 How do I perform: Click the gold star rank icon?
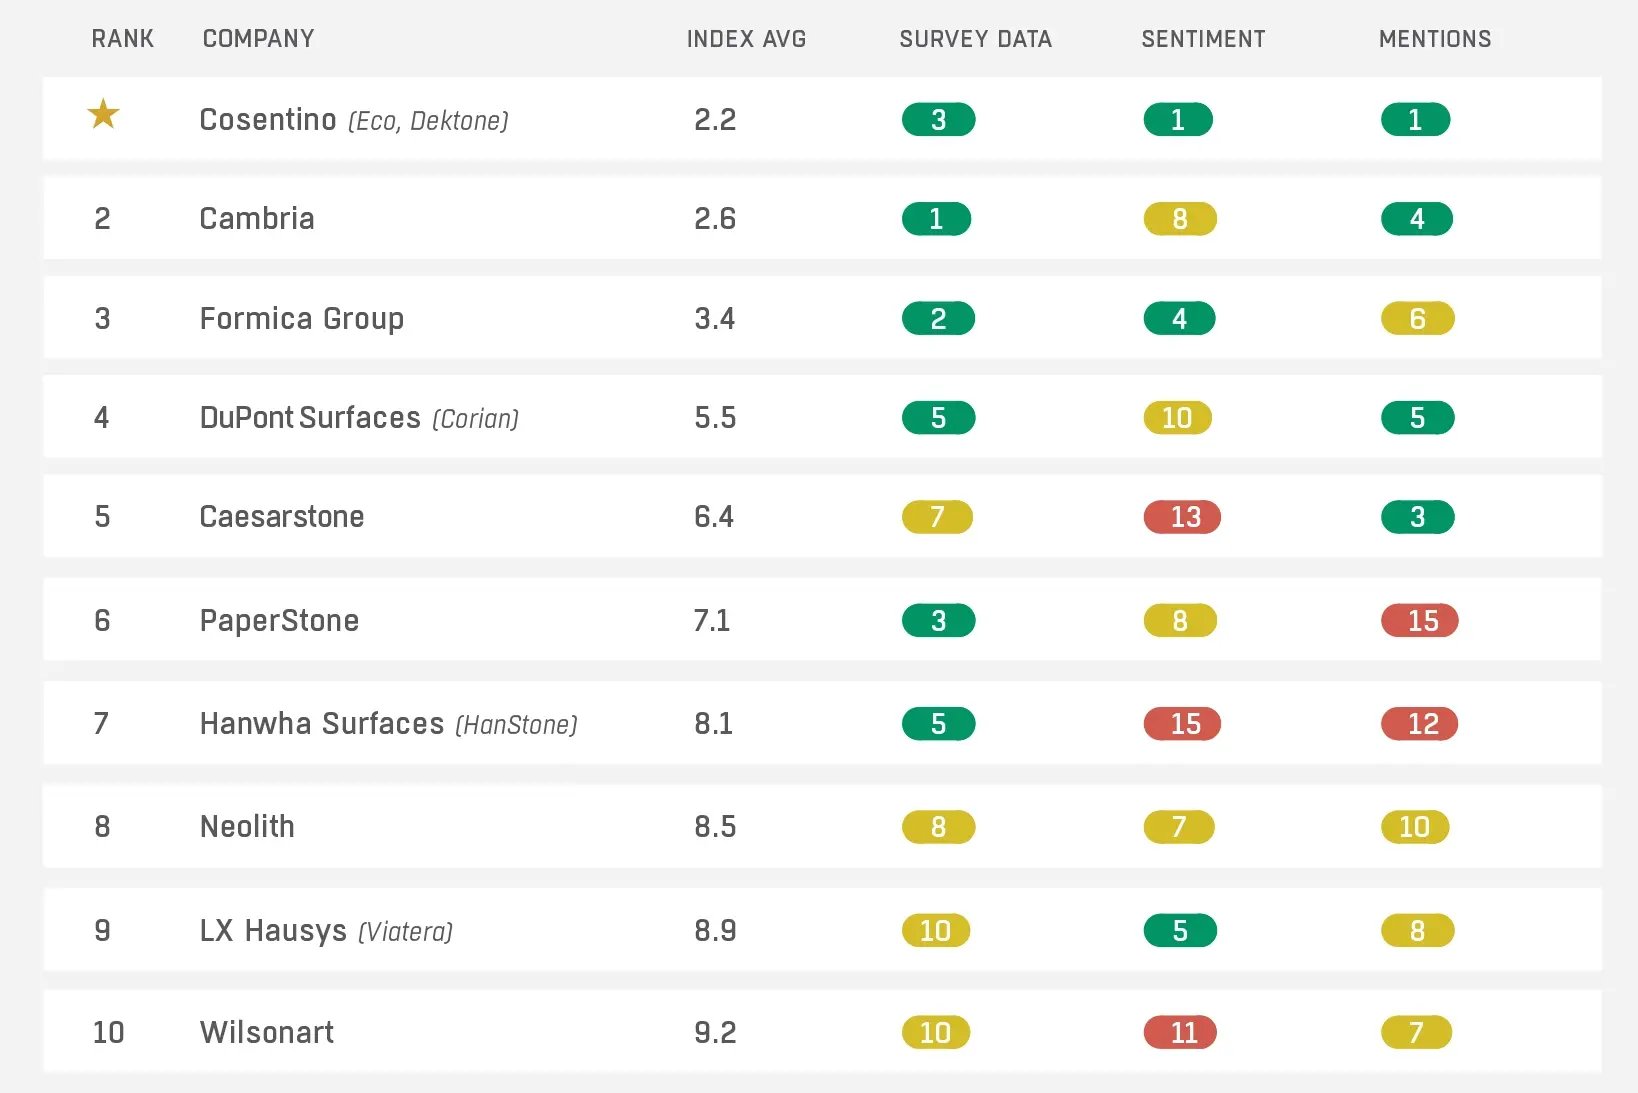103,115
